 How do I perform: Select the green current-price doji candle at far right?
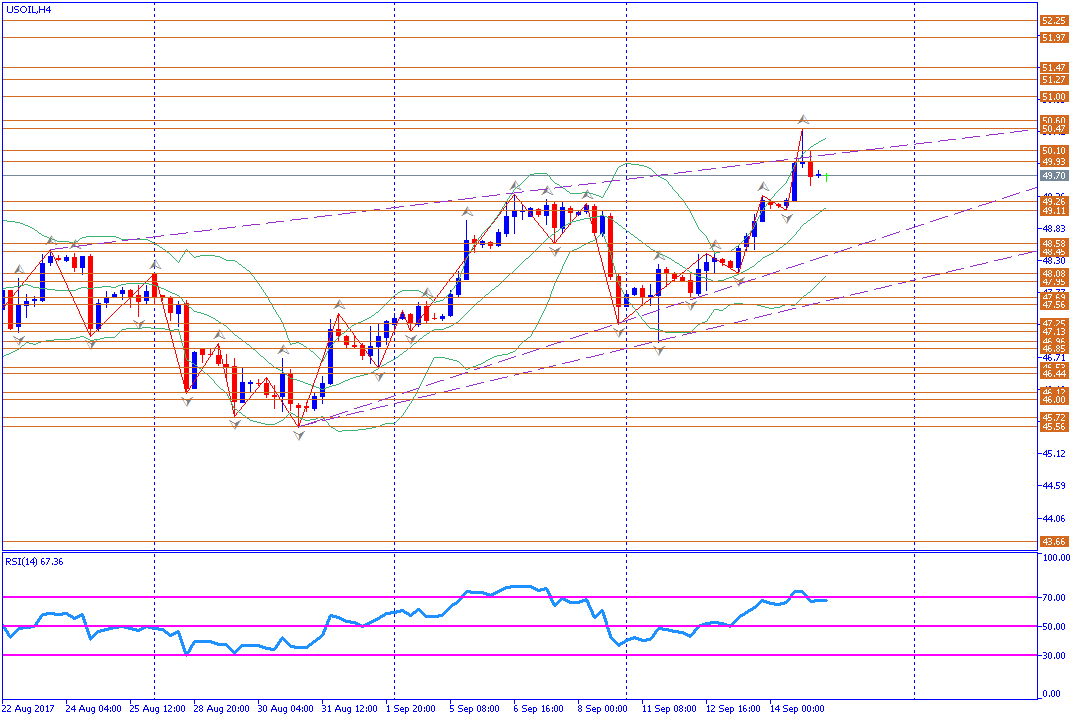pyautogui.click(x=826, y=176)
